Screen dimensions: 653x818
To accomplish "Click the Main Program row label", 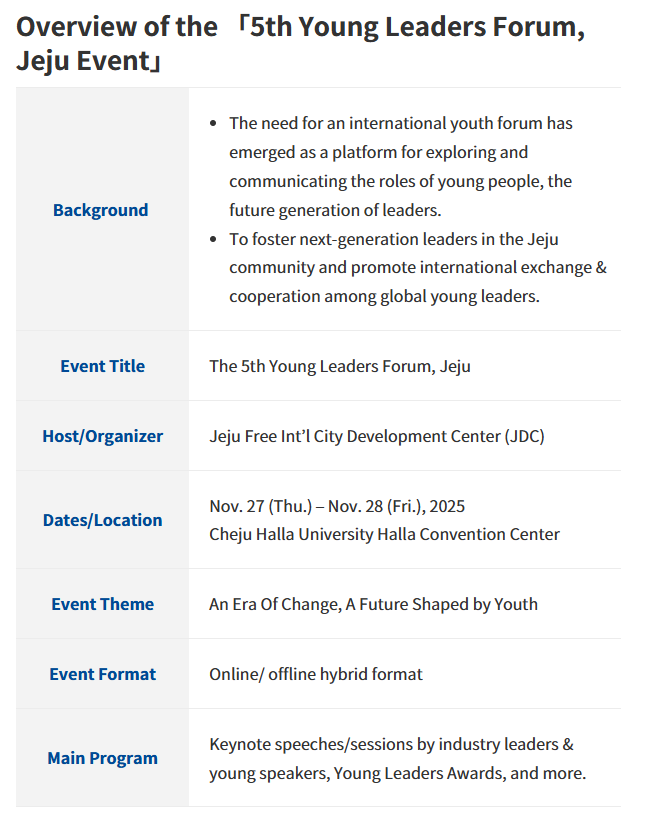I will coord(102,758).
